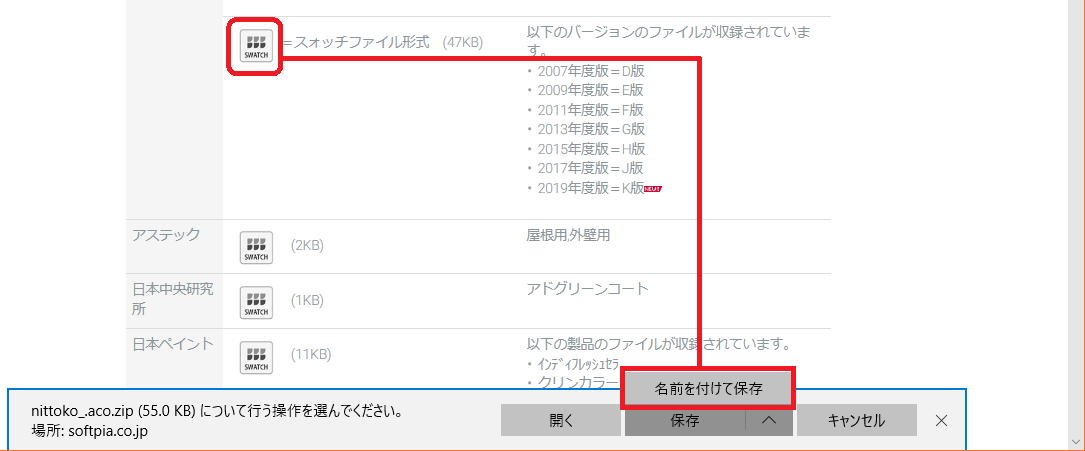This screenshot has width=1085, height=451.
Task: Click the 日本中央研究所 SWATCH icon
Action: (x=256, y=302)
